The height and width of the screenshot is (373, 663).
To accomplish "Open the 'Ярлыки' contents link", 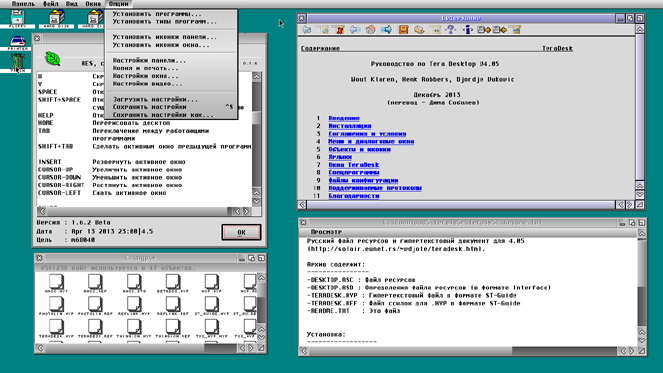I will click(340, 157).
